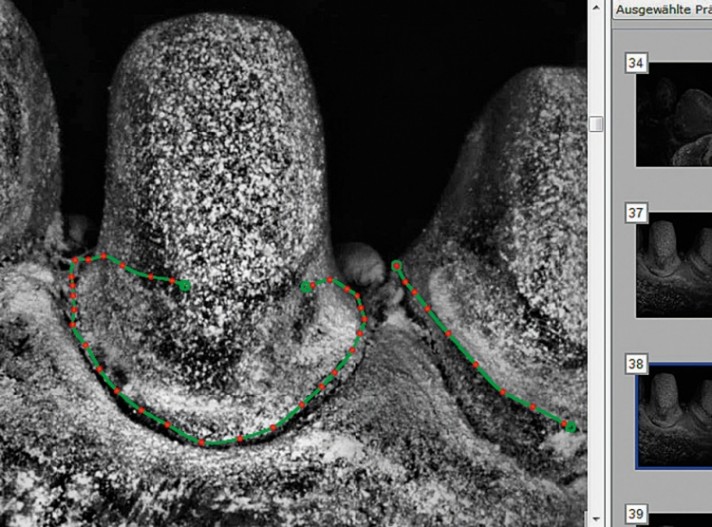Select upper green end handle of right tooth margin line
712x527 pixels.
click(x=396, y=265)
